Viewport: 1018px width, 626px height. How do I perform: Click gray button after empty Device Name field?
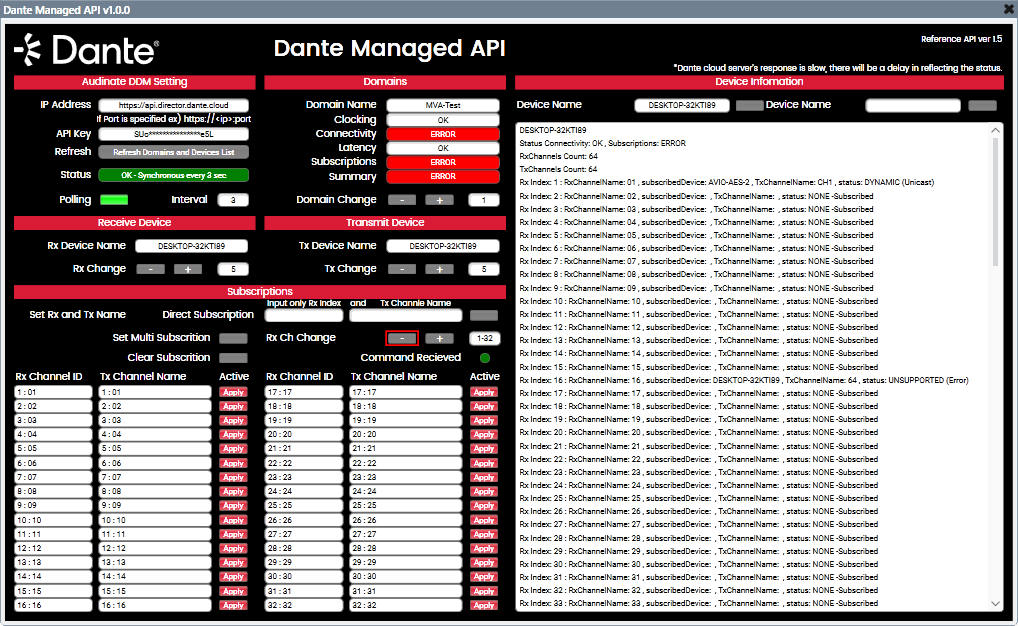[x=982, y=106]
